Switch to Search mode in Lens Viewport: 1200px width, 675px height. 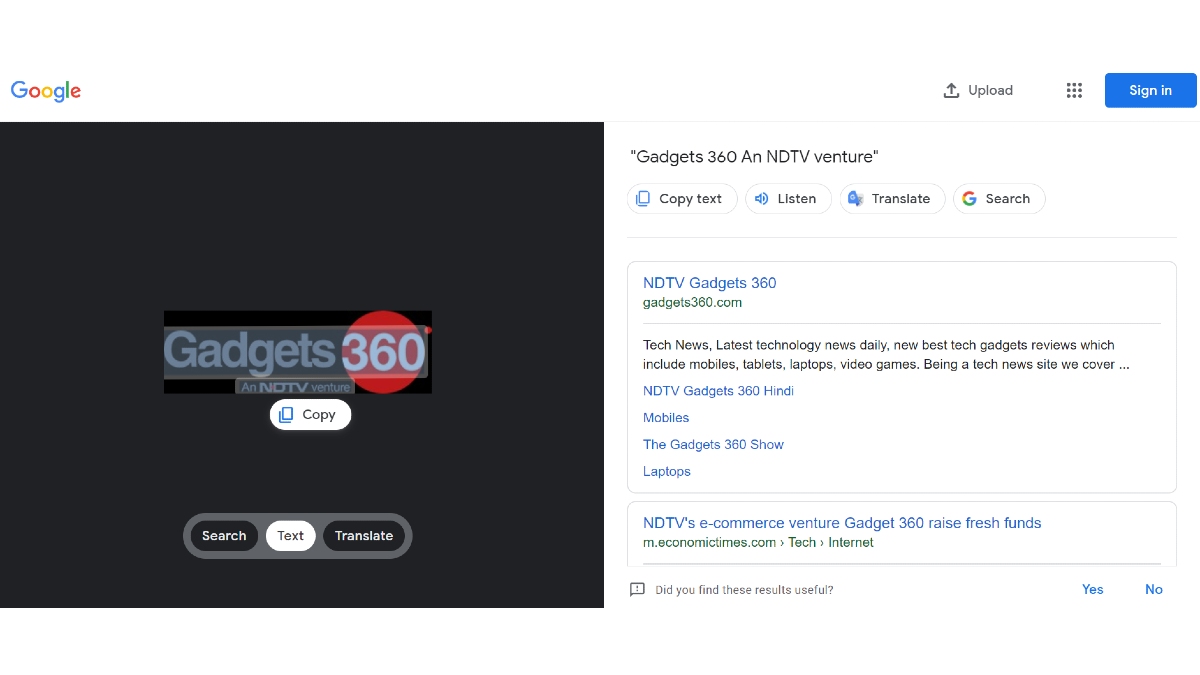(x=224, y=535)
